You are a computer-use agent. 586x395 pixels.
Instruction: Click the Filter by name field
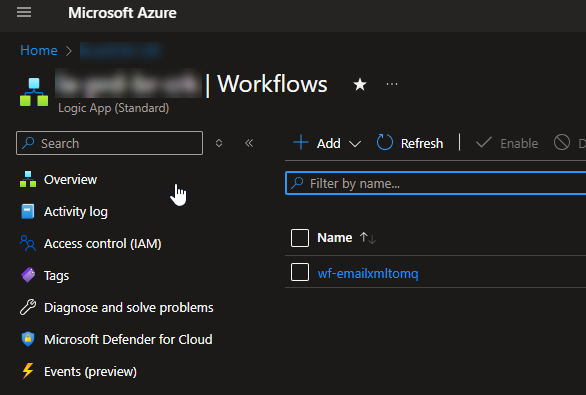point(435,183)
